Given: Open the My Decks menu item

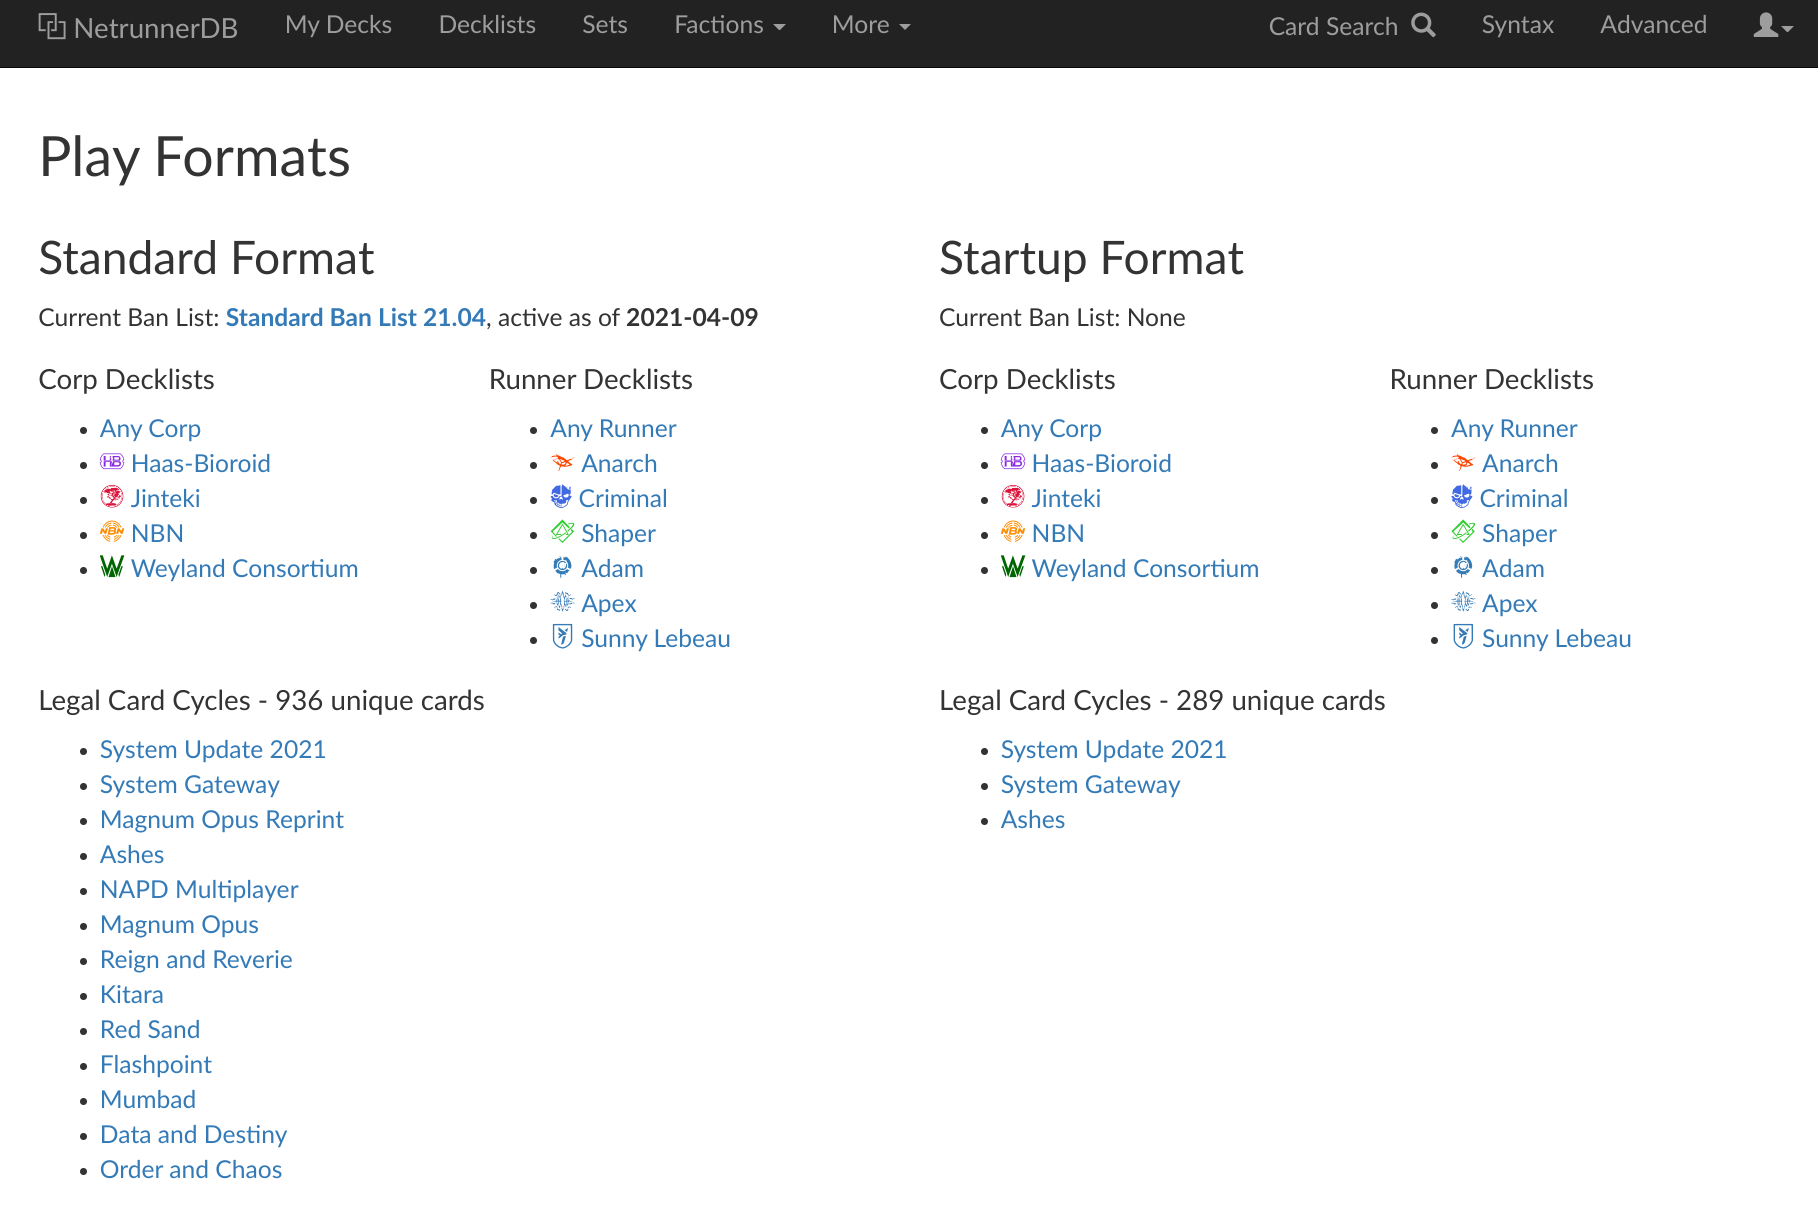Looking at the screenshot, I should [x=338, y=25].
